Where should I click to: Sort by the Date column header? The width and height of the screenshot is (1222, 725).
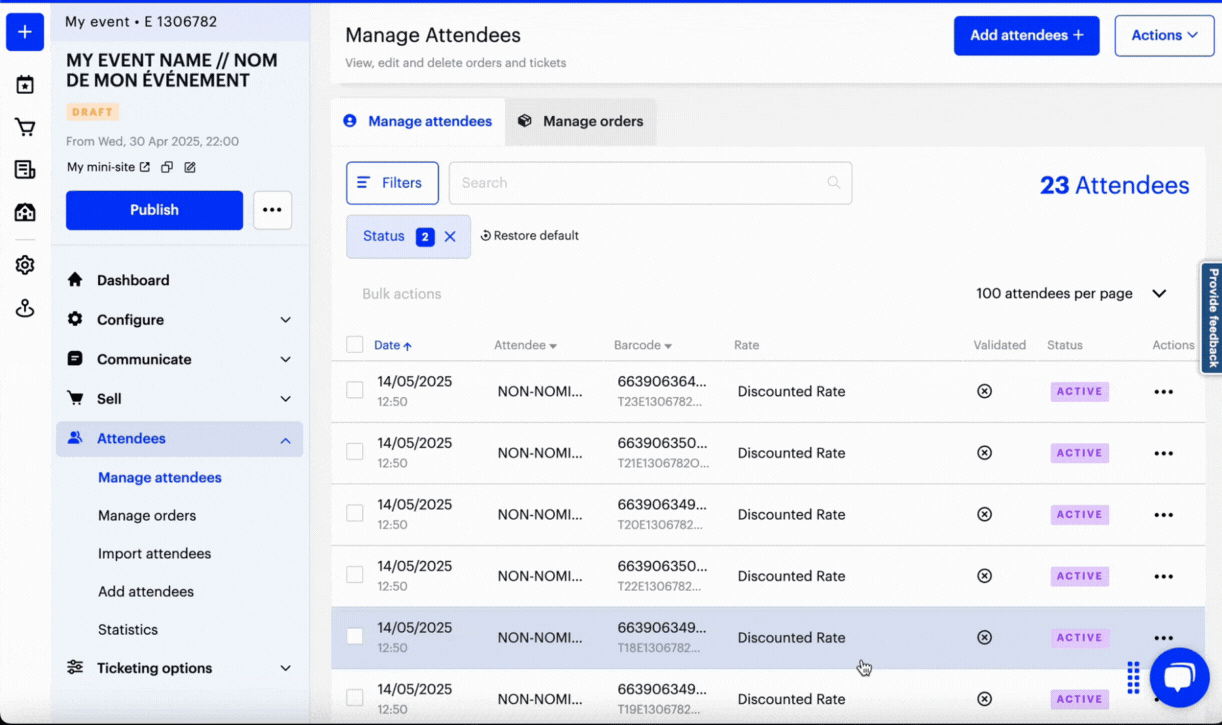(x=393, y=345)
